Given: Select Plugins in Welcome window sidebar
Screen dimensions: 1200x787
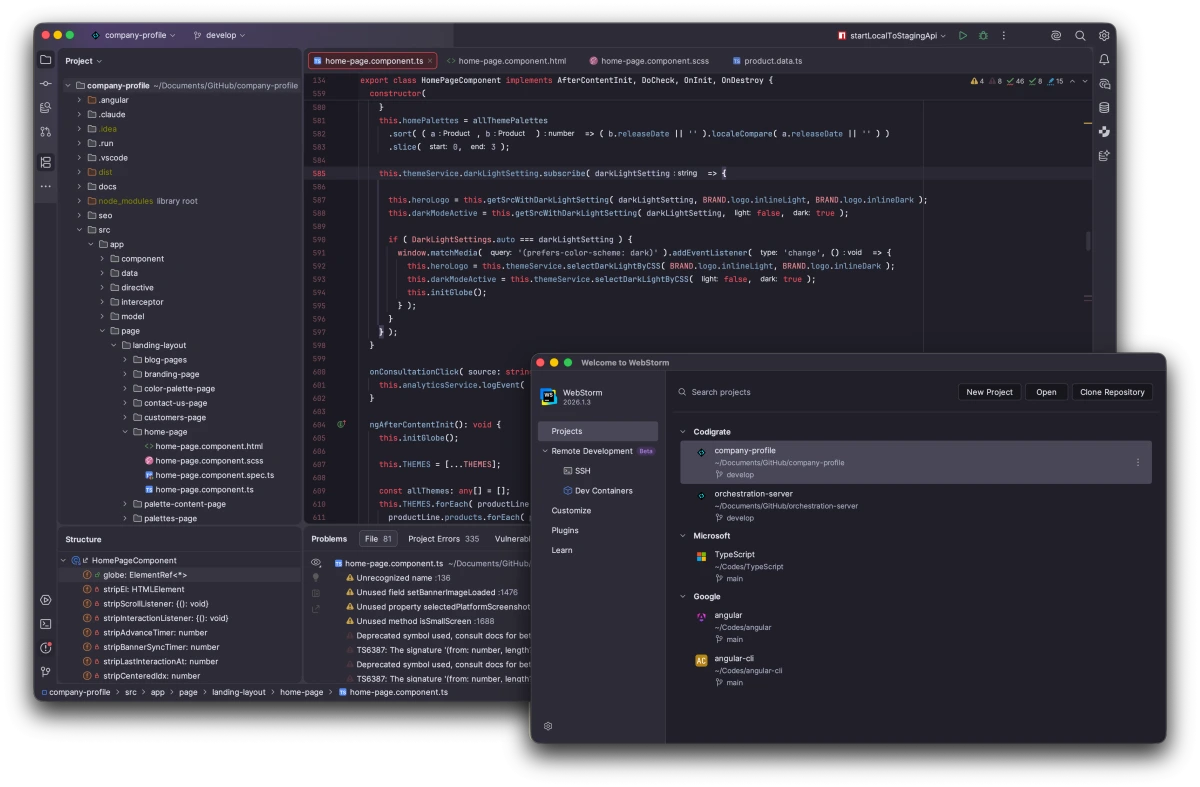Looking at the screenshot, I should point(565,530).
